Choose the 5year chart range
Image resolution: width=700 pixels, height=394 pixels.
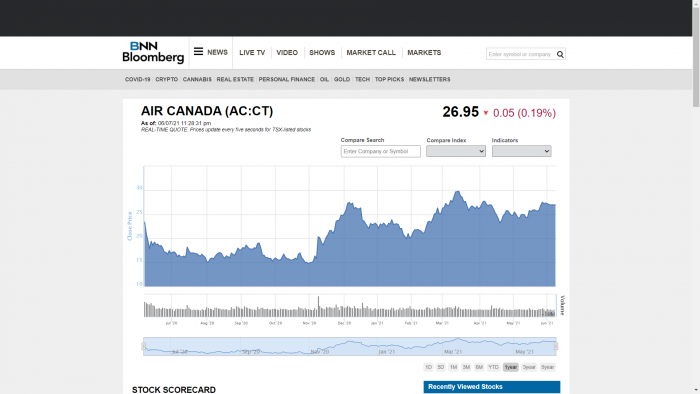click(547, 367)
